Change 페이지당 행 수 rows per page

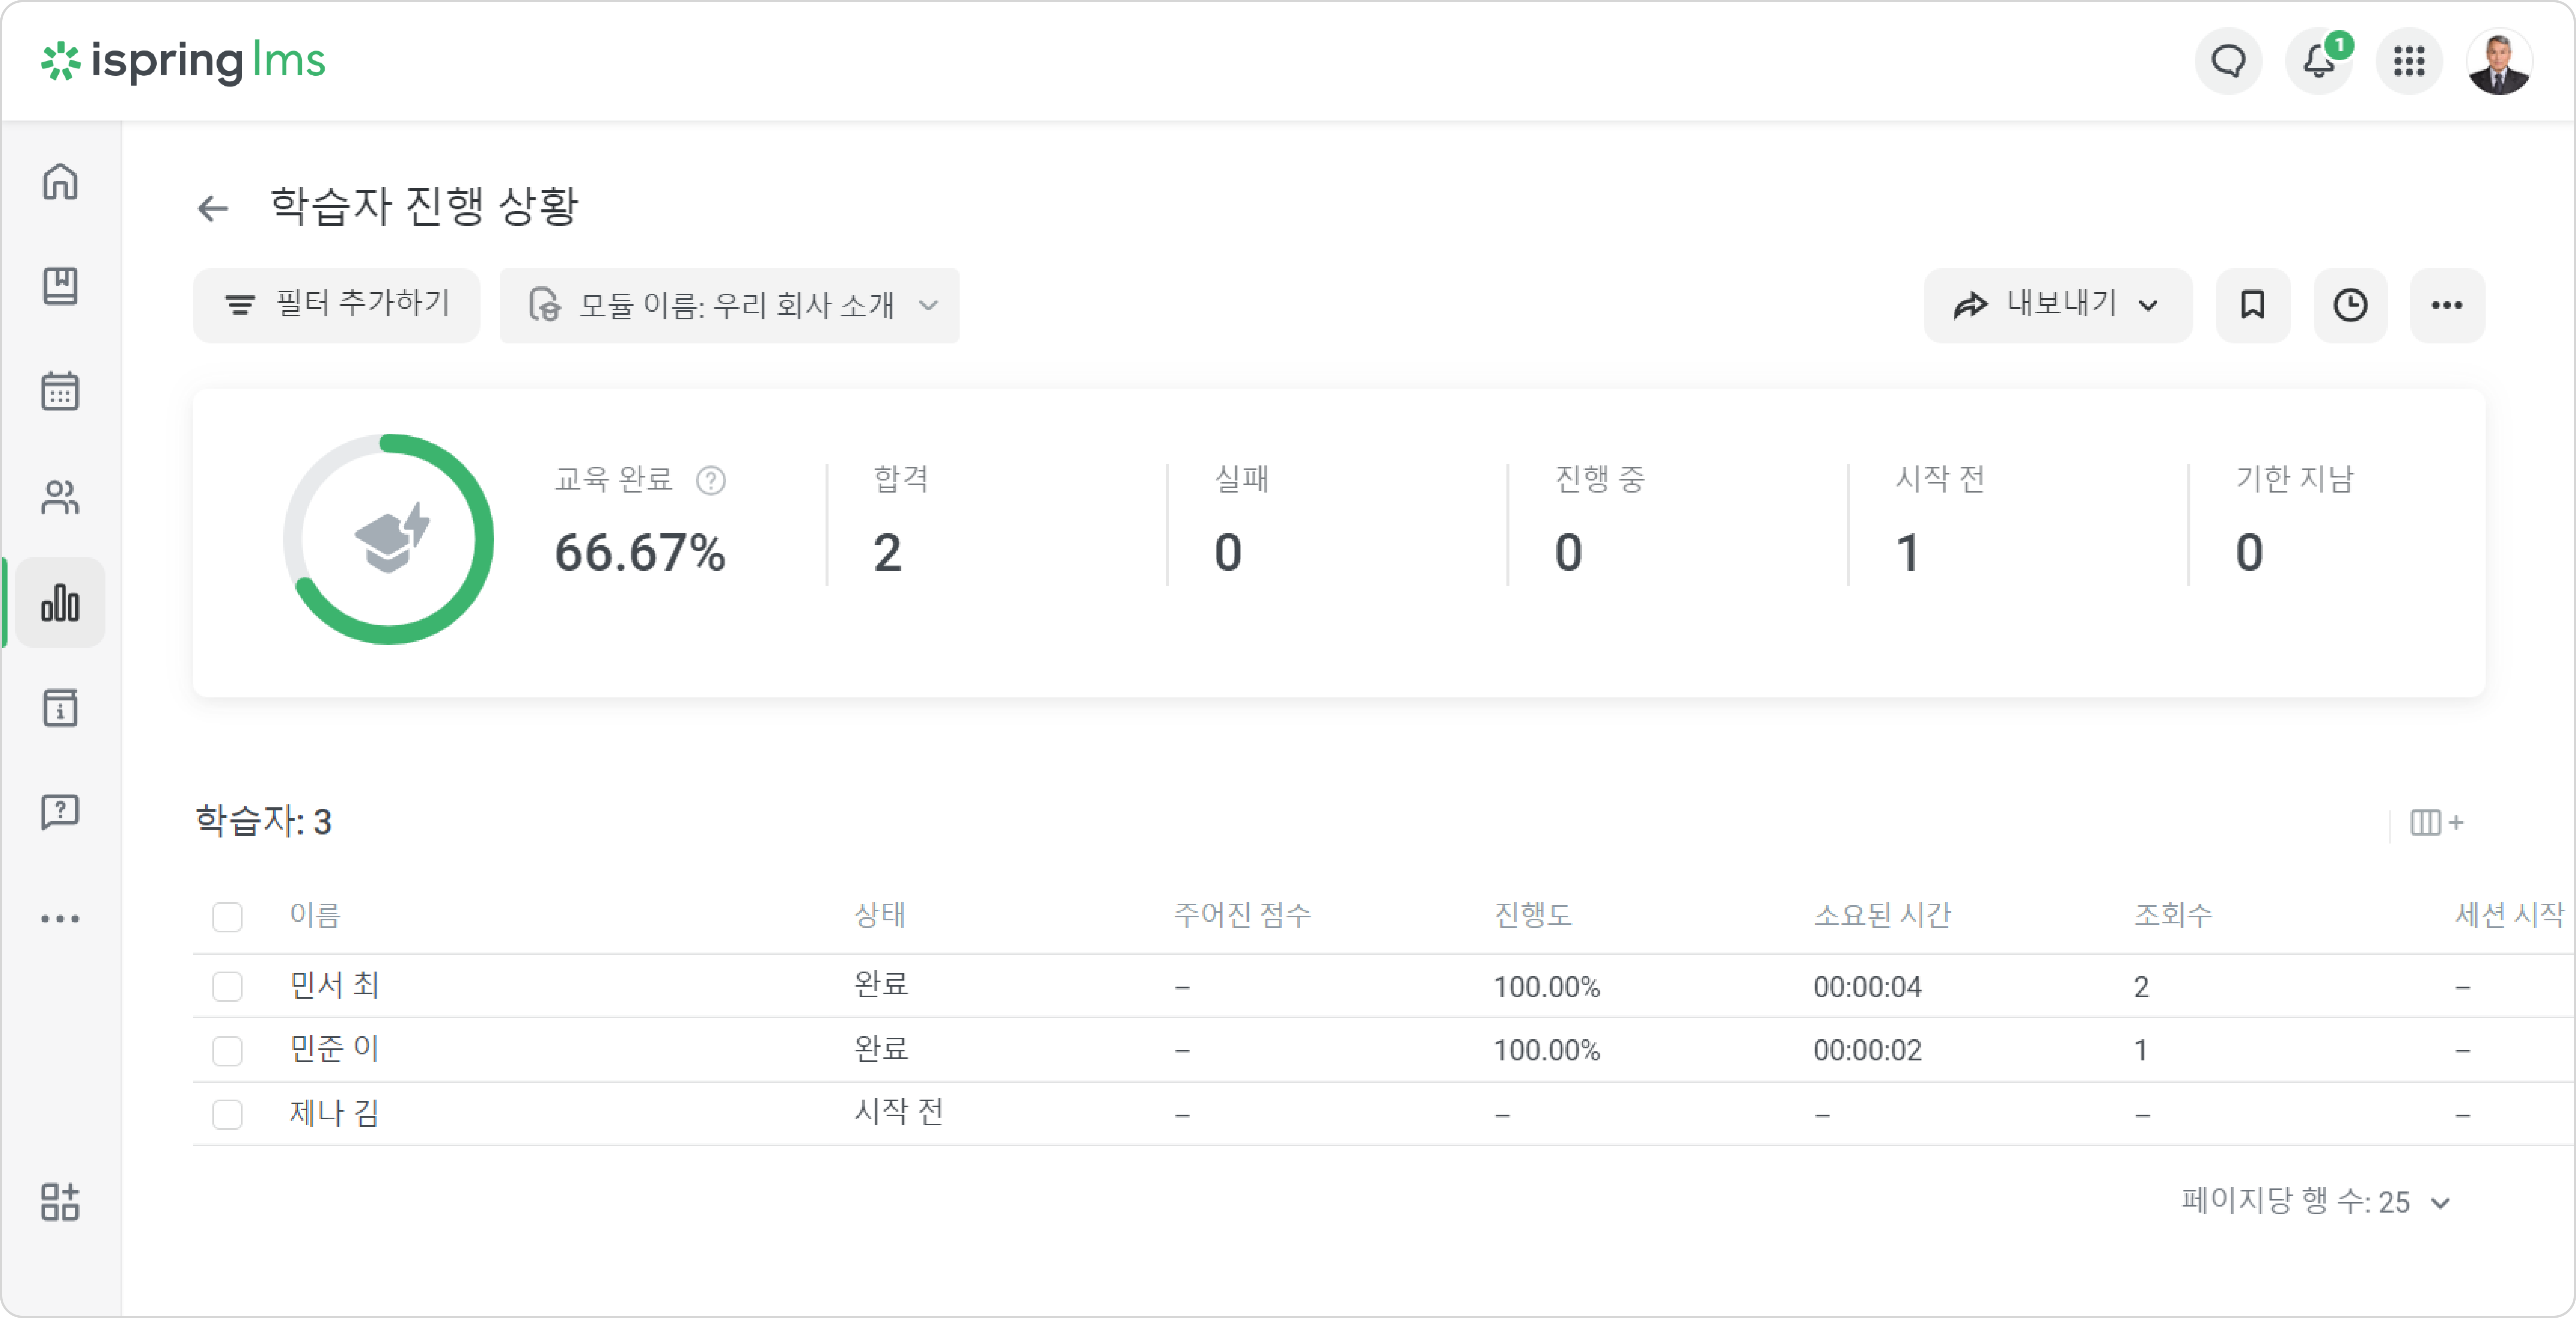[x=2315, y=1201]
